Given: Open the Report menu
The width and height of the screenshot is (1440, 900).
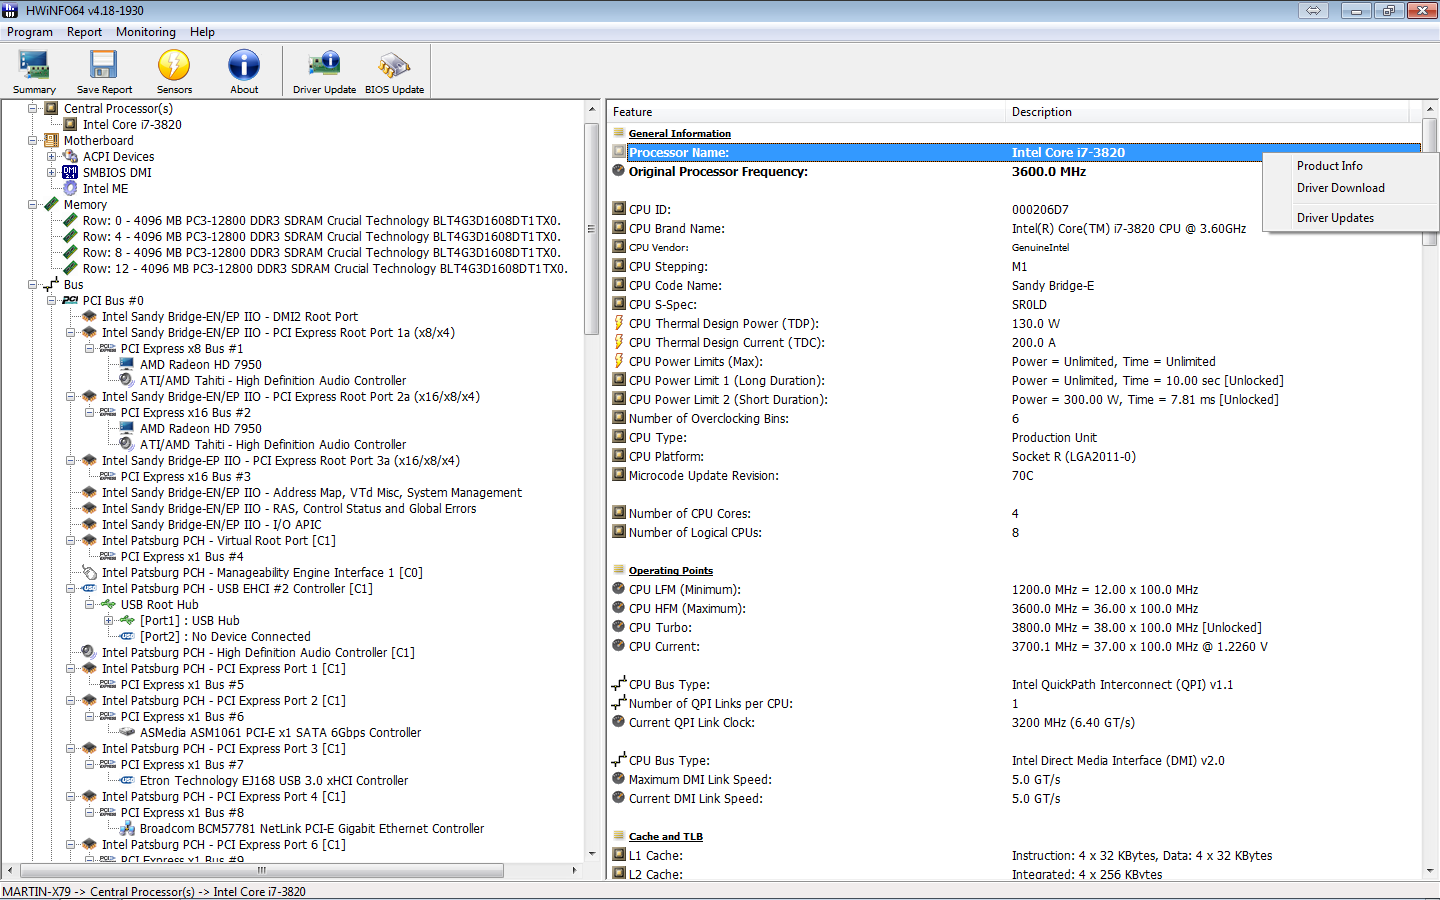Looking at the screenshot, I should click(84, 32).
